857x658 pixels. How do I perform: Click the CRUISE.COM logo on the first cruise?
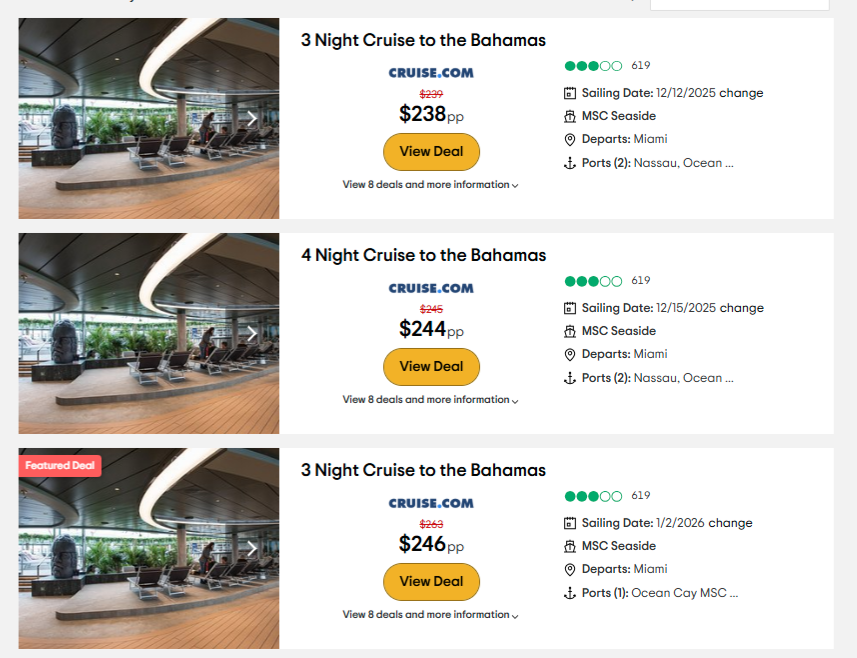point(431,72)
